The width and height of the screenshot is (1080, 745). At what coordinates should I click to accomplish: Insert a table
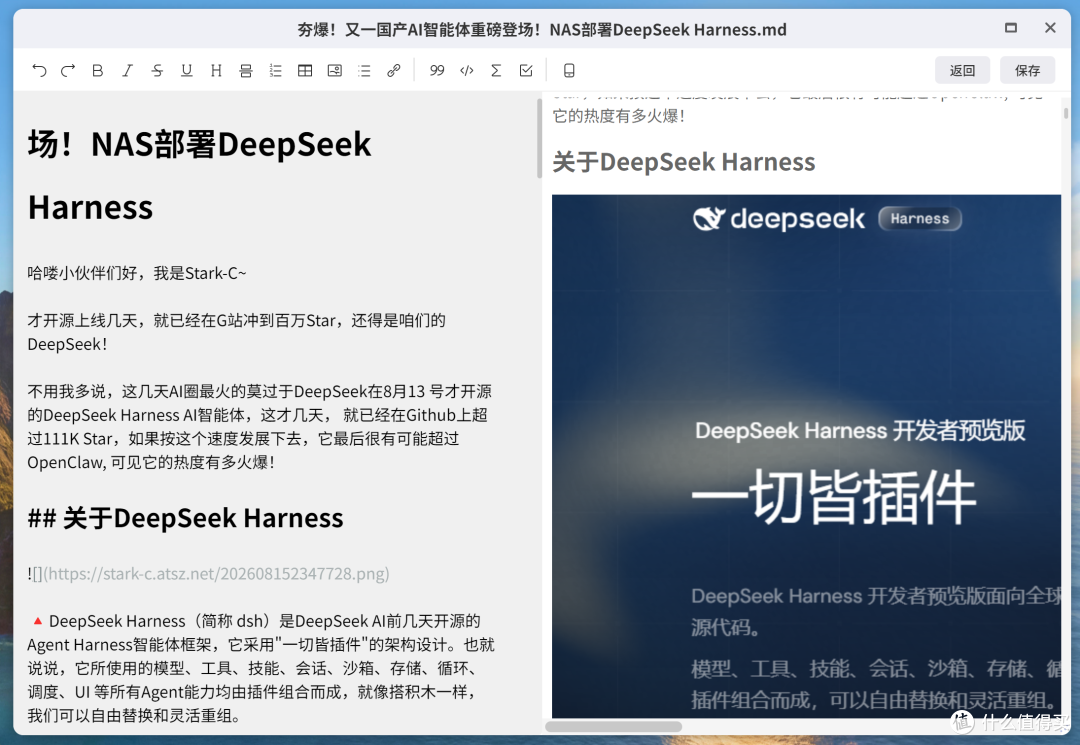tap(305, 70)
